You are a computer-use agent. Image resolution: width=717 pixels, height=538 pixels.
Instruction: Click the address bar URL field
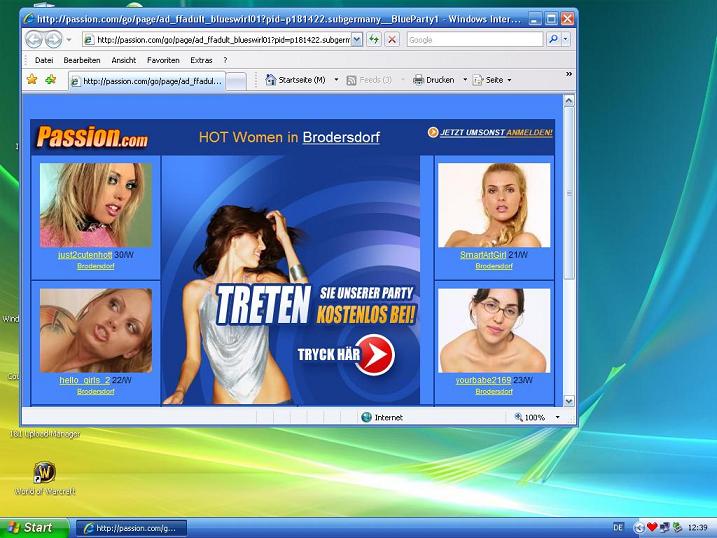[x=217, y=40]
